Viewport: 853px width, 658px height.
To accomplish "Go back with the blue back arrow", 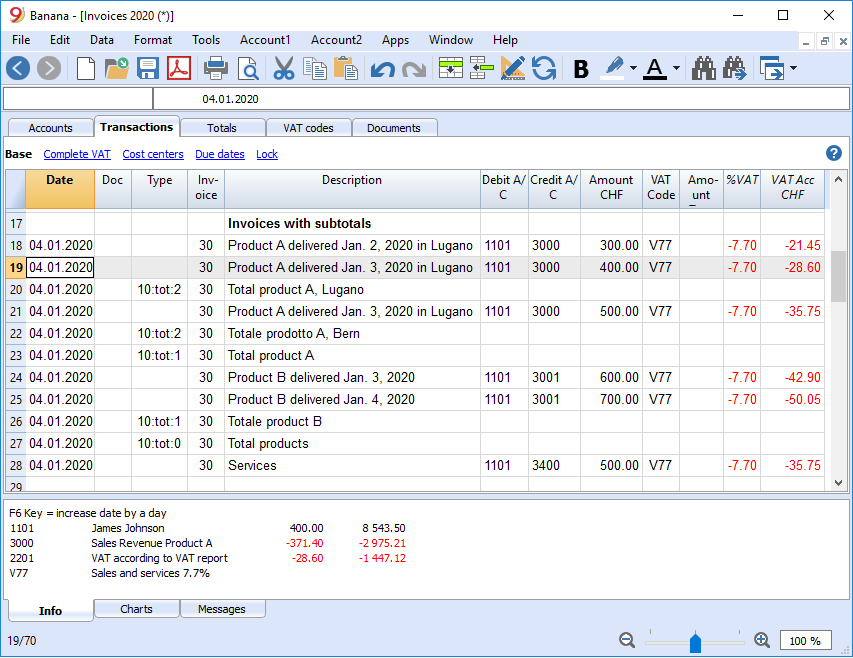I will pos(18,69).
